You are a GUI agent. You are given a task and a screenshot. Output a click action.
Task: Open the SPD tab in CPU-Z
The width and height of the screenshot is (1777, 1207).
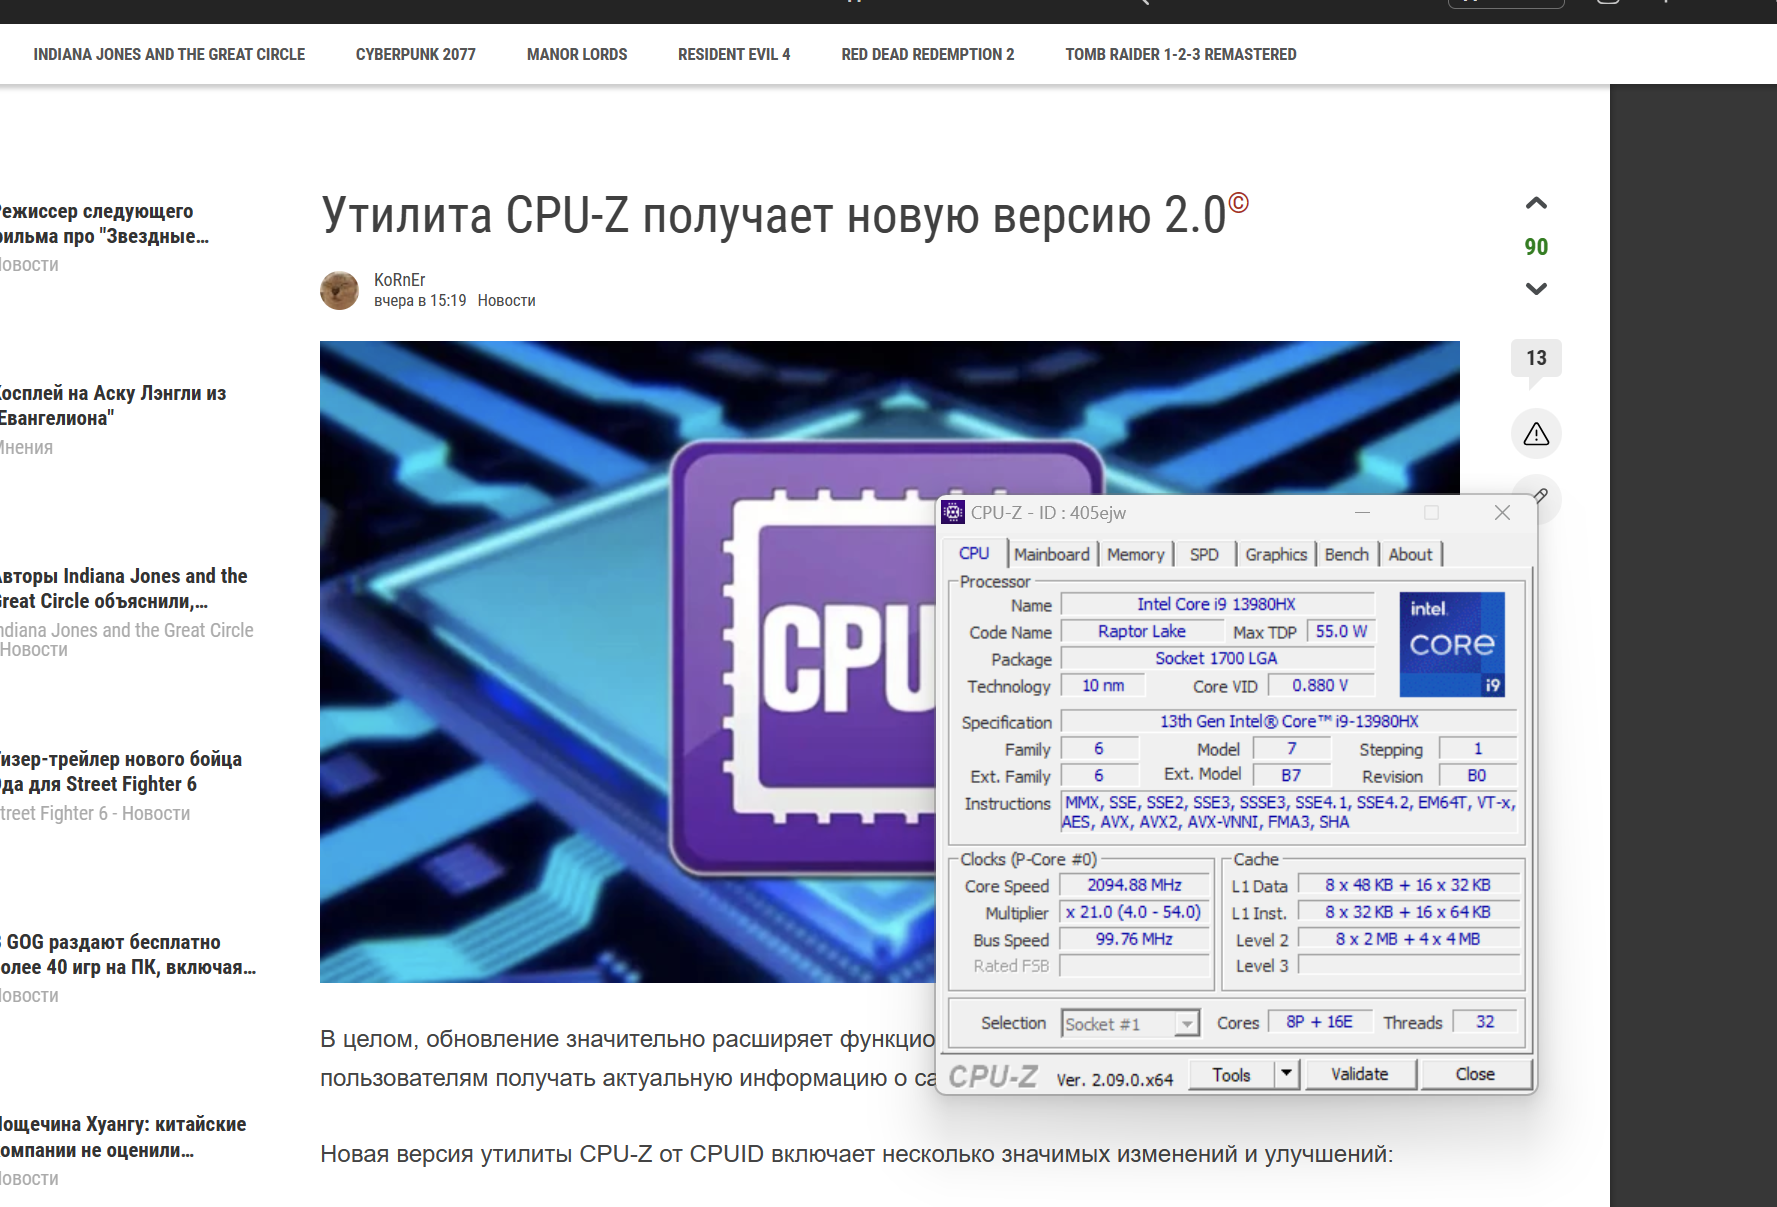[1204, 555]
